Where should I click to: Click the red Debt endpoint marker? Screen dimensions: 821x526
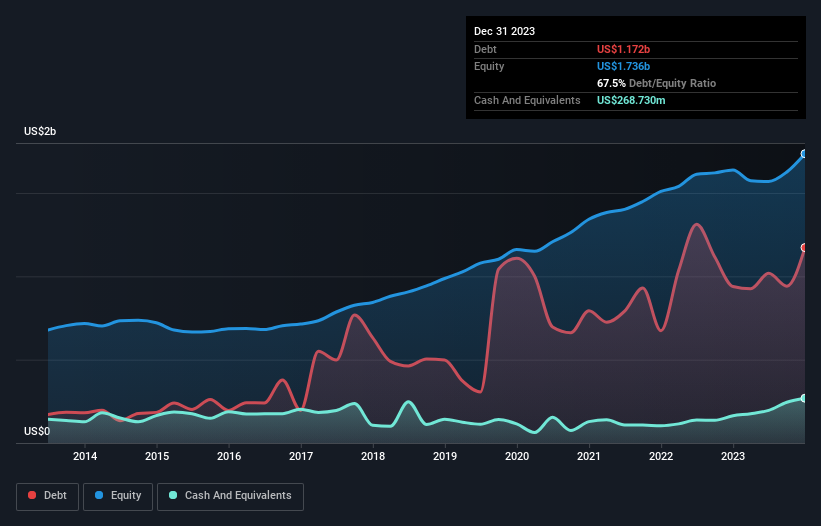pos(804,248)
